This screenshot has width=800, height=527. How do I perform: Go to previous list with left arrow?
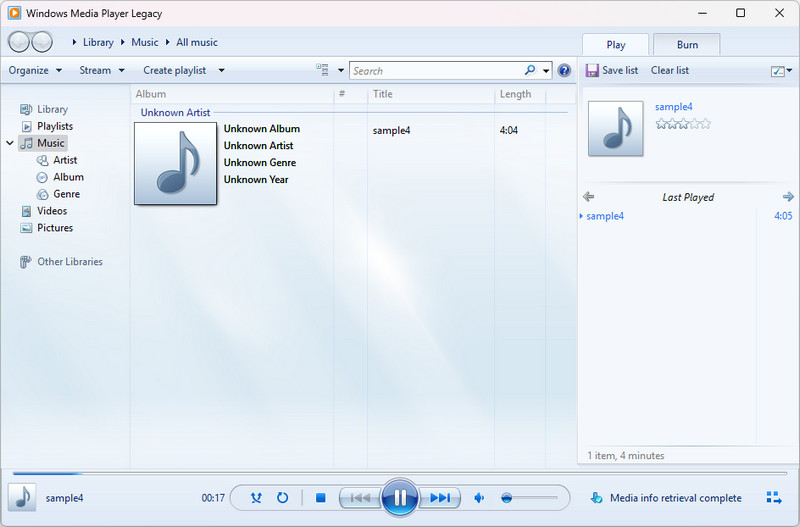588,196
